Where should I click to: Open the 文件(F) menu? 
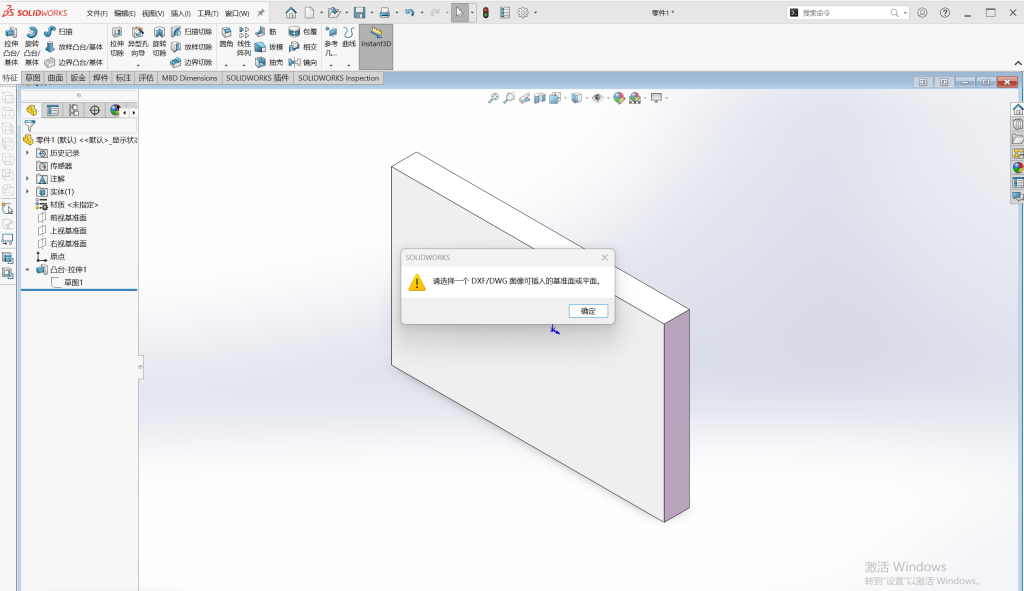point(97,13)
